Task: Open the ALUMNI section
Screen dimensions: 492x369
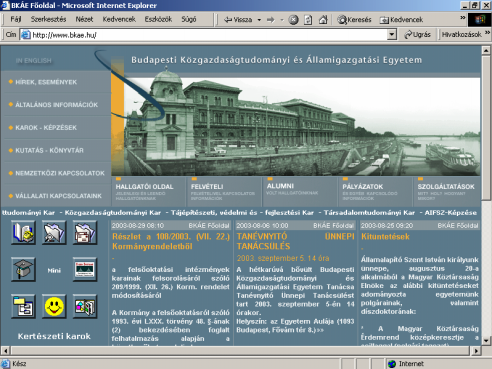Action: (x=280, y=186)
